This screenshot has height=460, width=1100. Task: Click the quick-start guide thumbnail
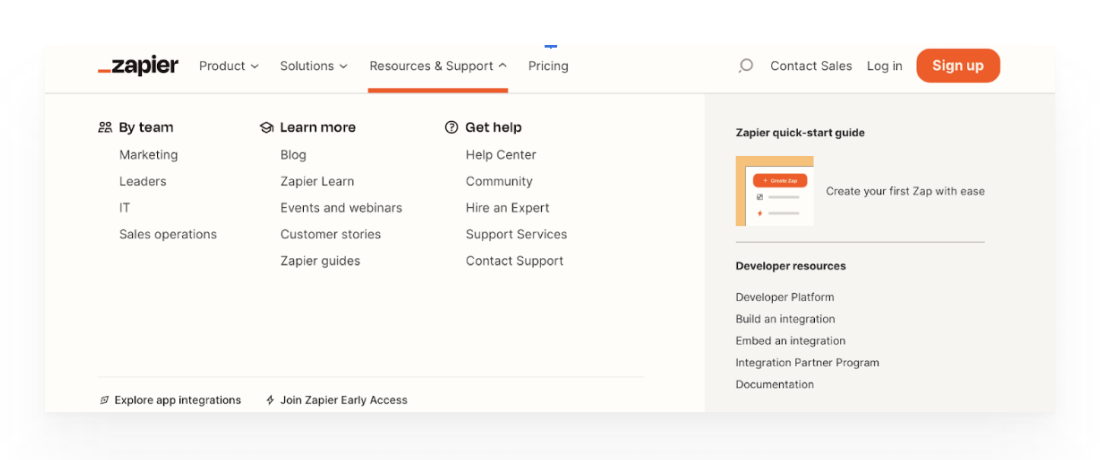click(x=774, y=191)
